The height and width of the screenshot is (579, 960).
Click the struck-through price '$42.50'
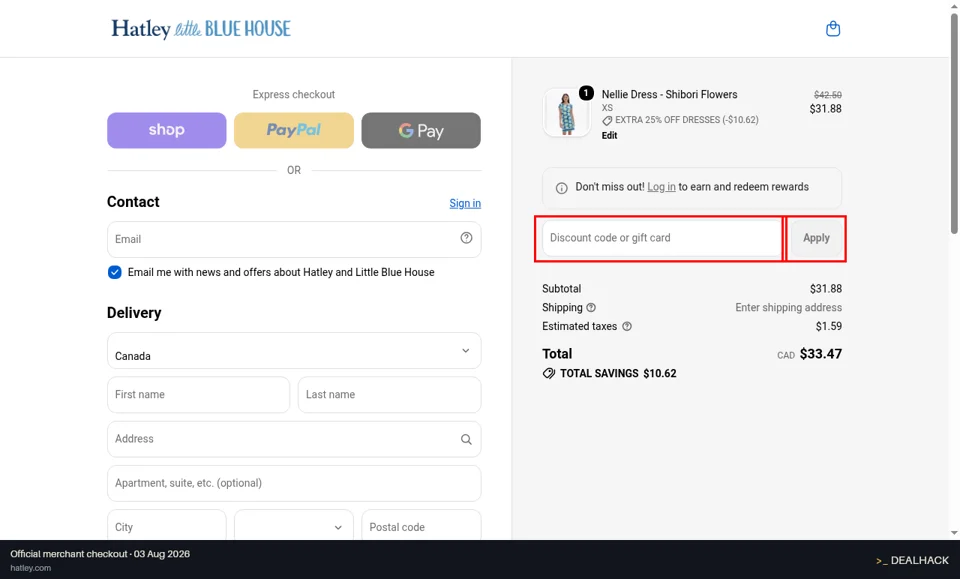coord(828,95)
